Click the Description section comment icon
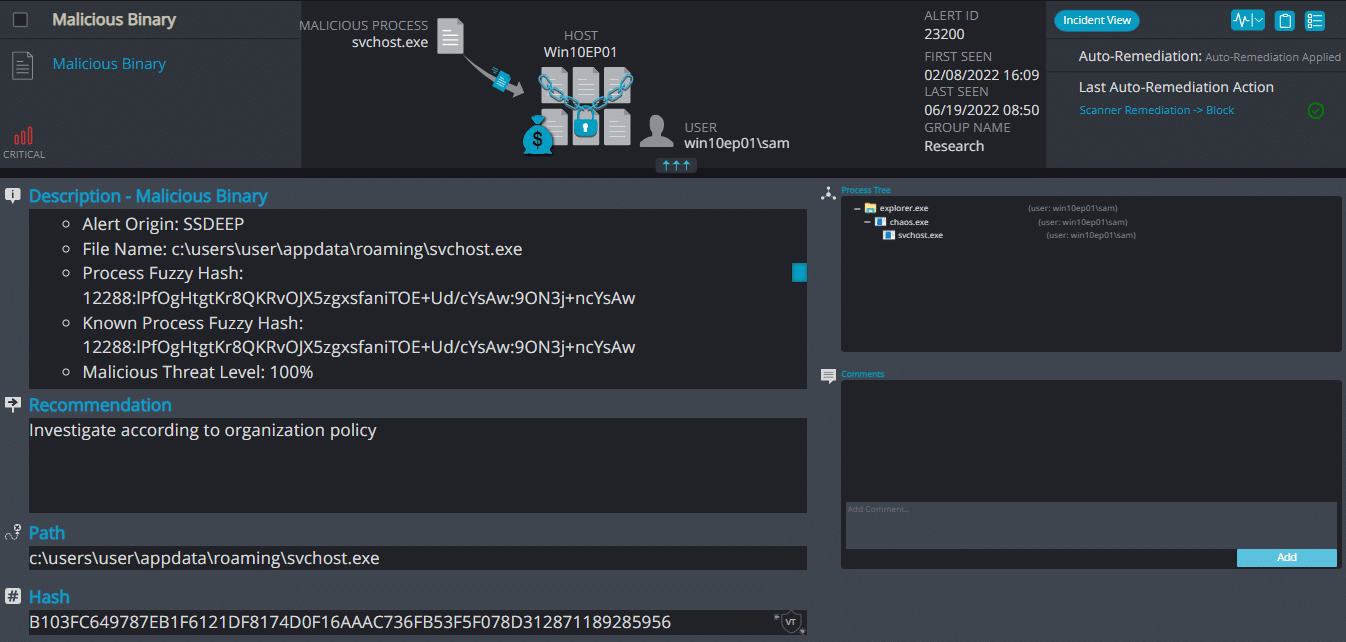 tap(13, 196)
